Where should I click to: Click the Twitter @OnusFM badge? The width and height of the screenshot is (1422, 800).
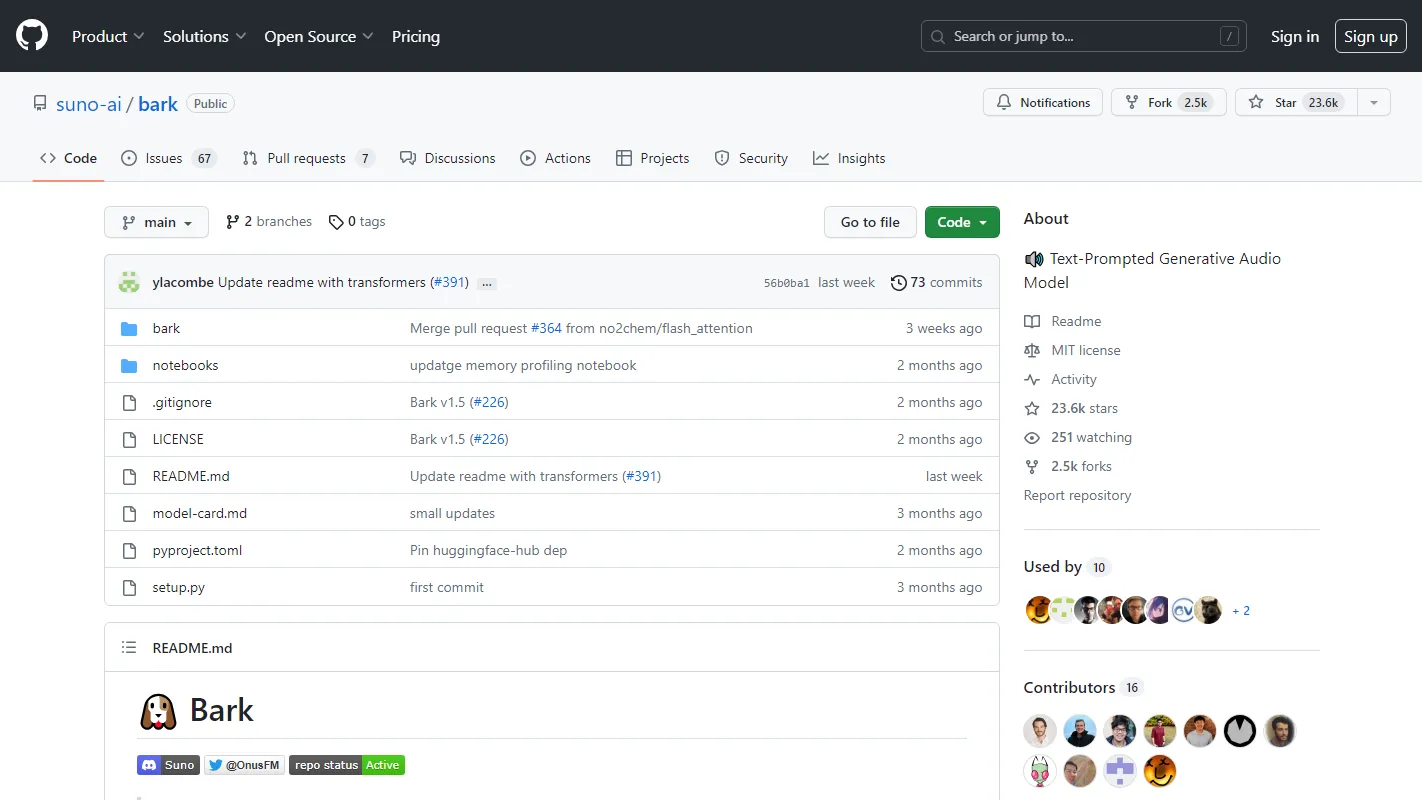(x=244, y=765)
